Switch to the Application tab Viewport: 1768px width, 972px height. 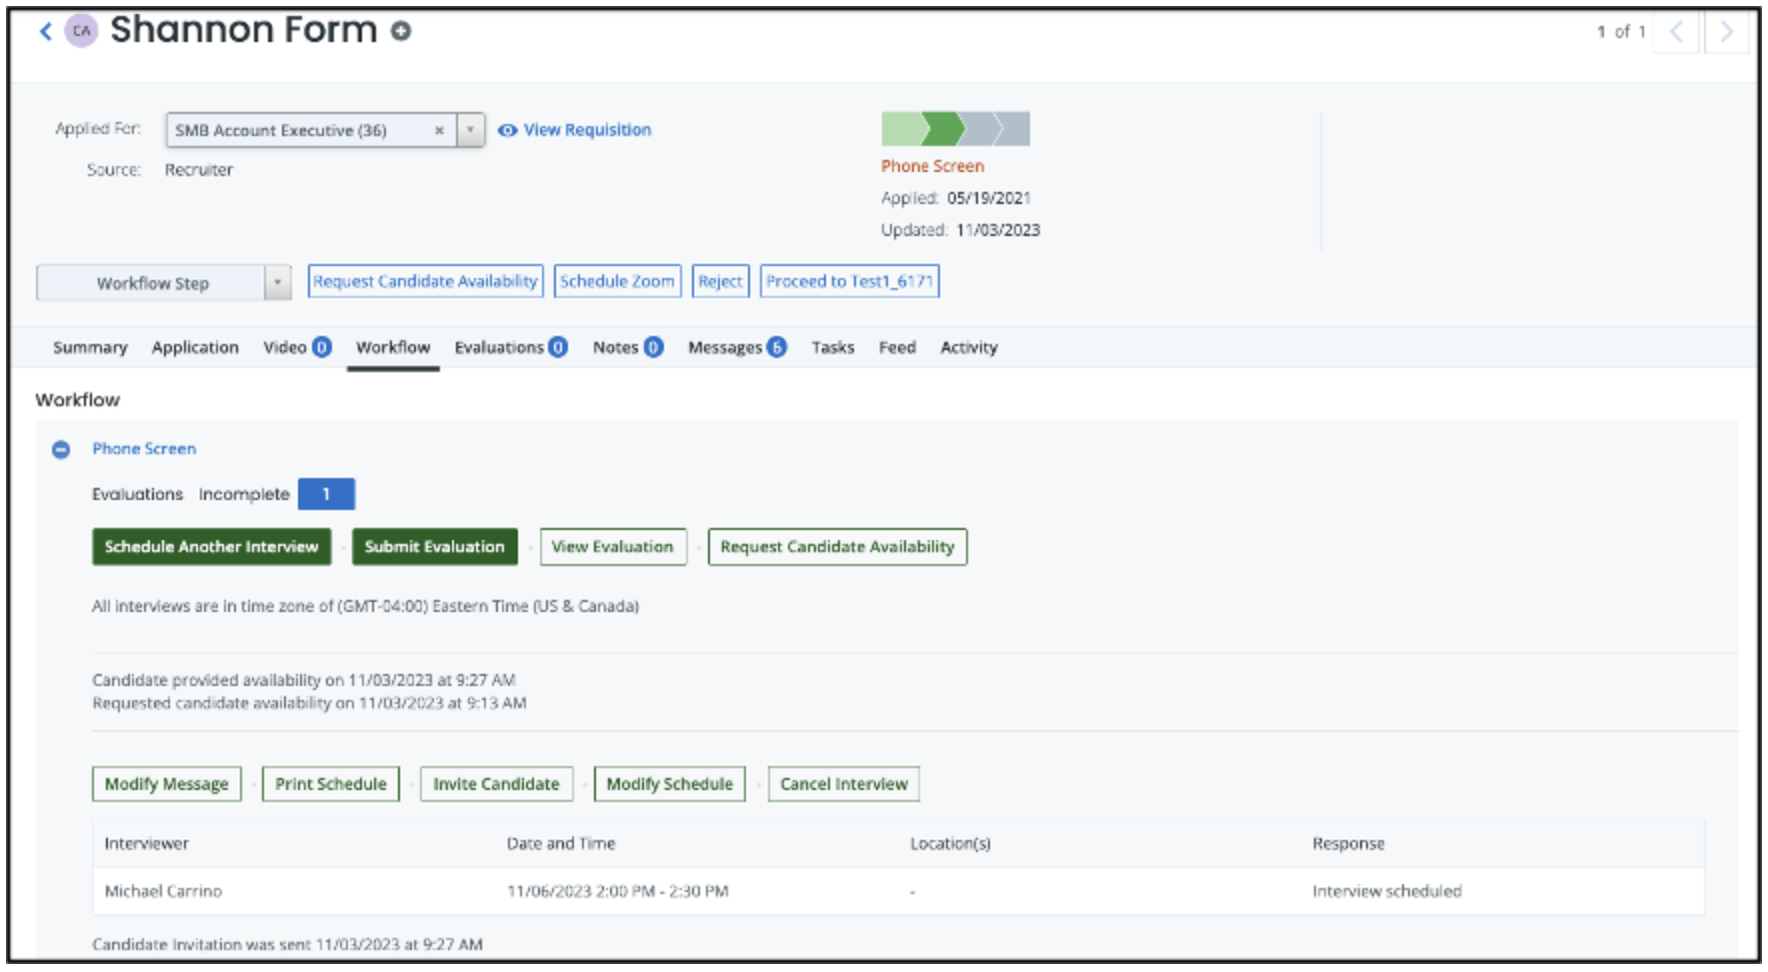pos(195,347)
